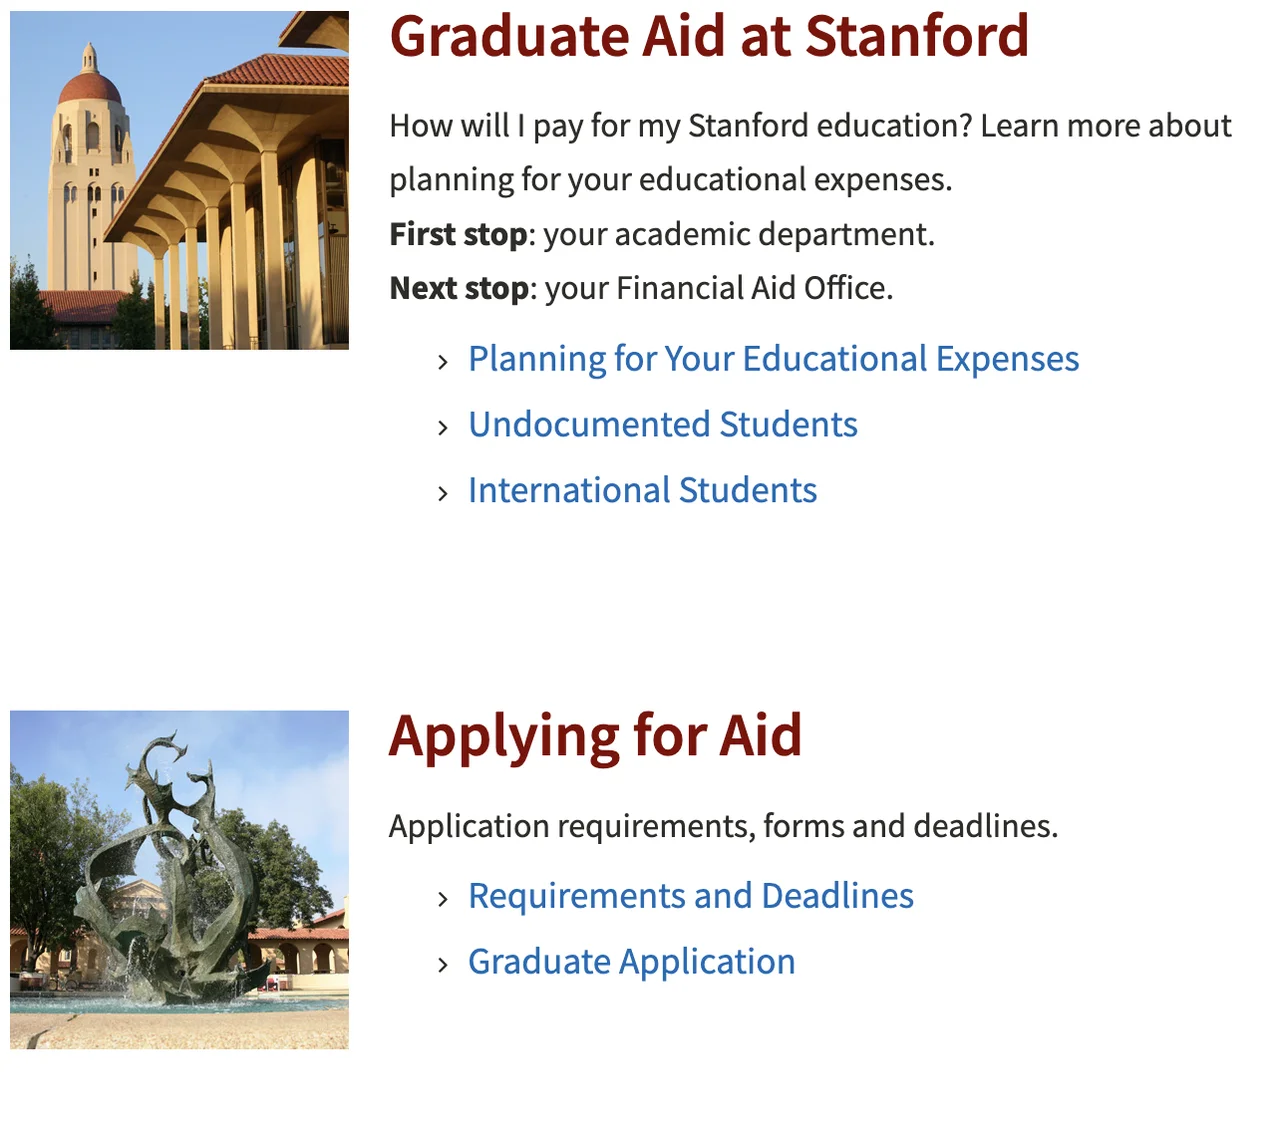Click the chevron beside Undocumented Students
This screenshot has width=1280, height=1140.
tap(443, 428)
